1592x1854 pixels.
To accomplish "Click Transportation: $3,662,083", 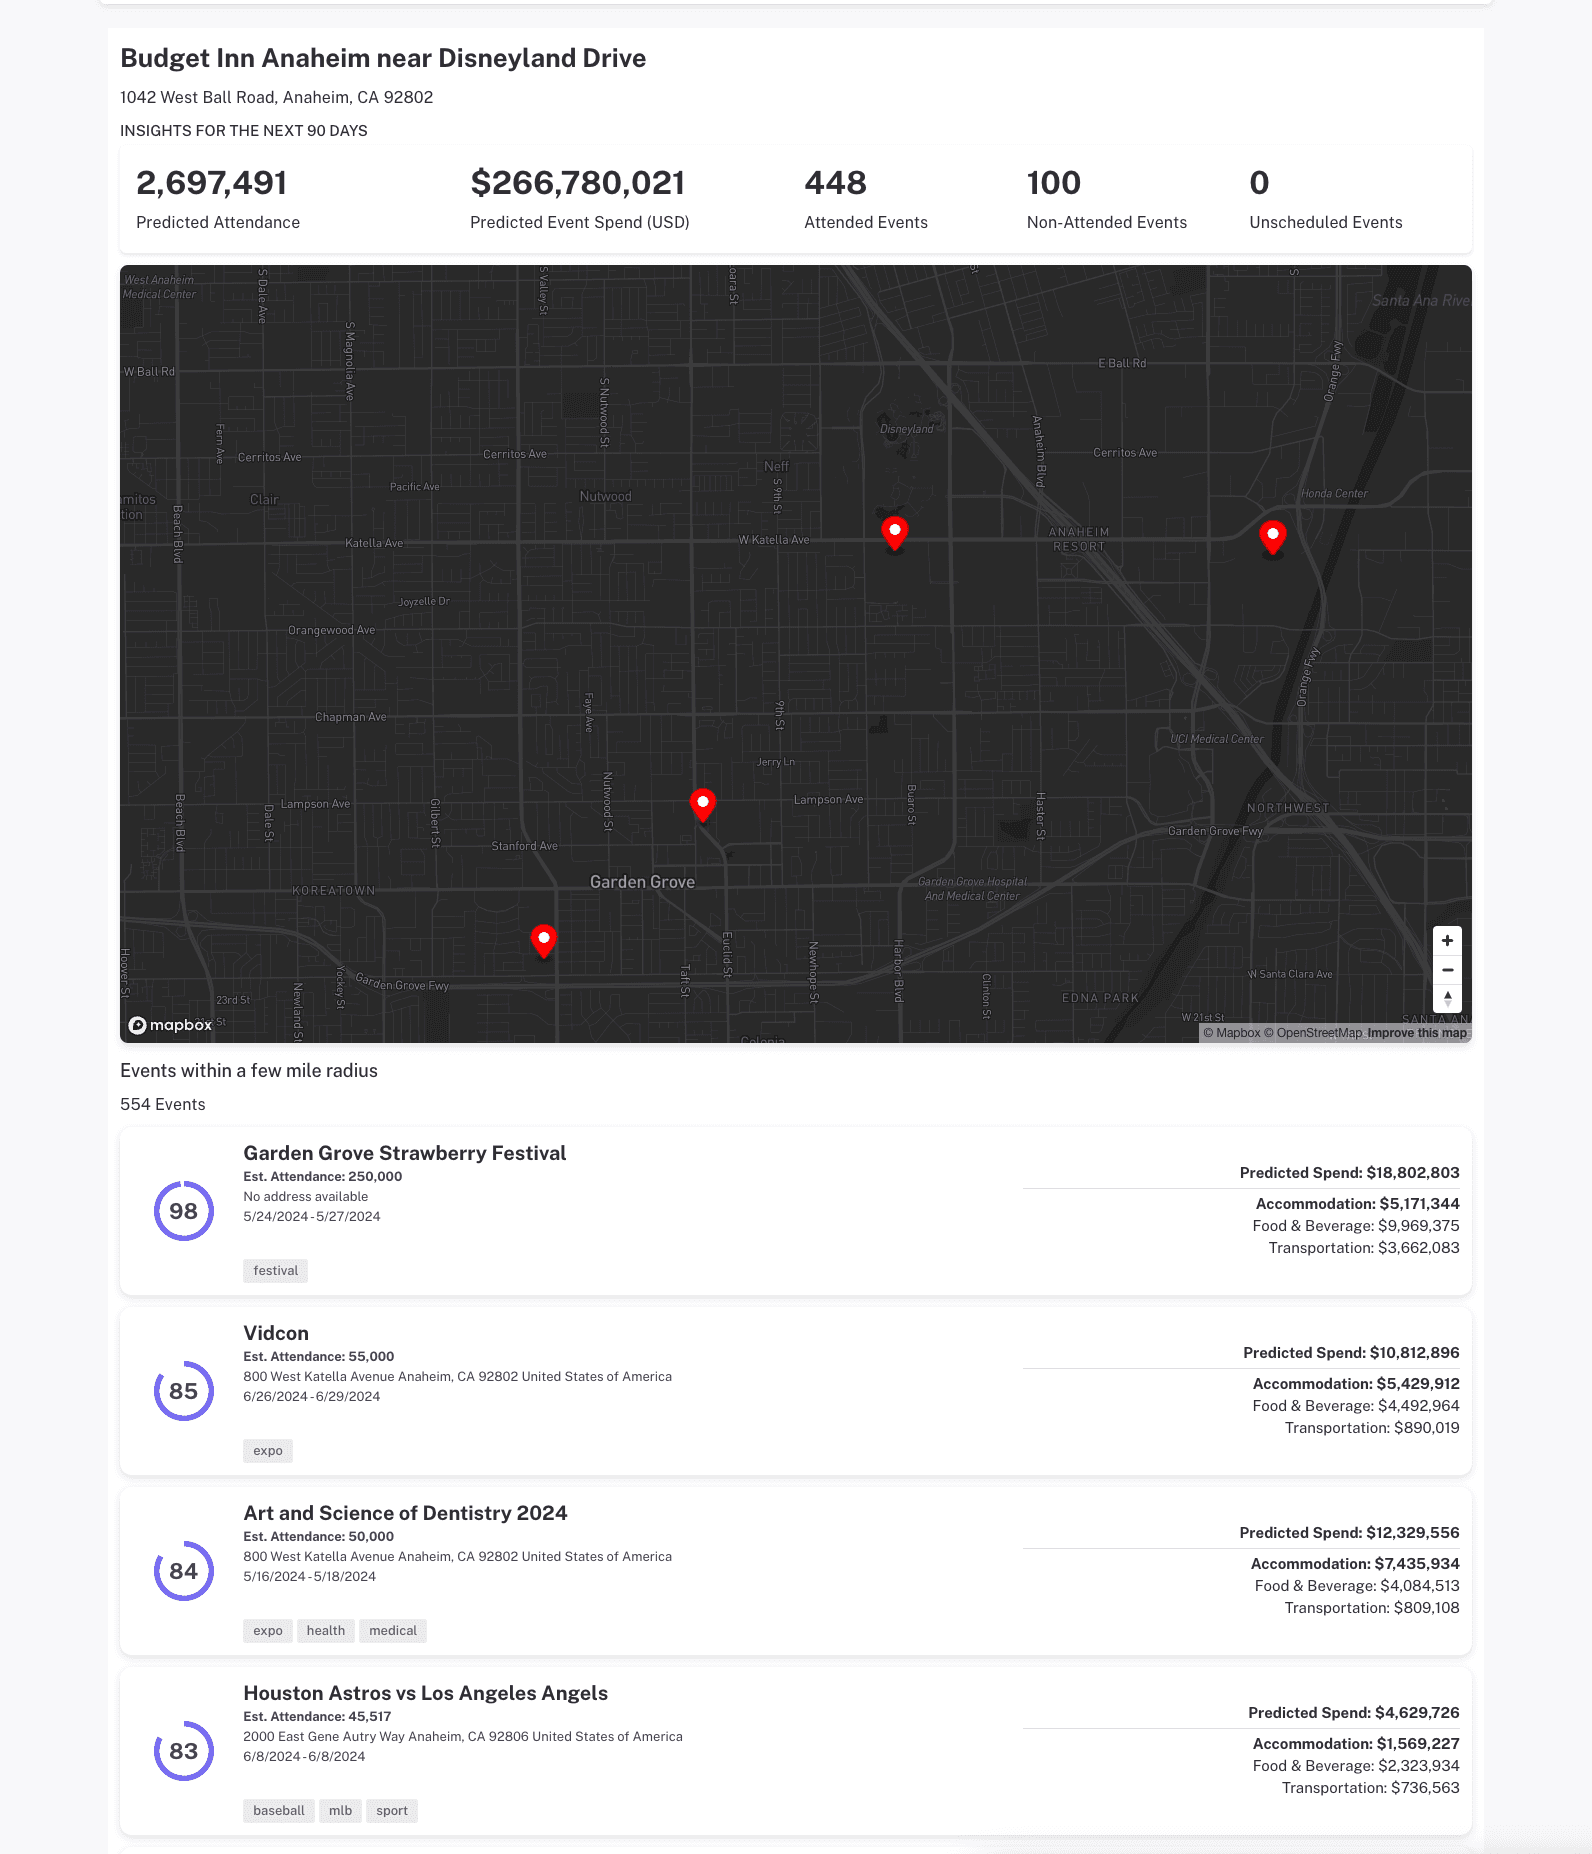I will [x=1364, y=1248].
